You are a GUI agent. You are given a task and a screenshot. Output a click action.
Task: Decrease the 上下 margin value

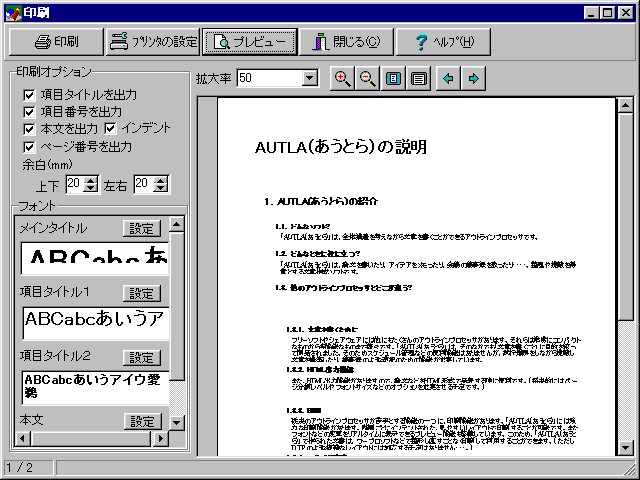tap(91, 188)
